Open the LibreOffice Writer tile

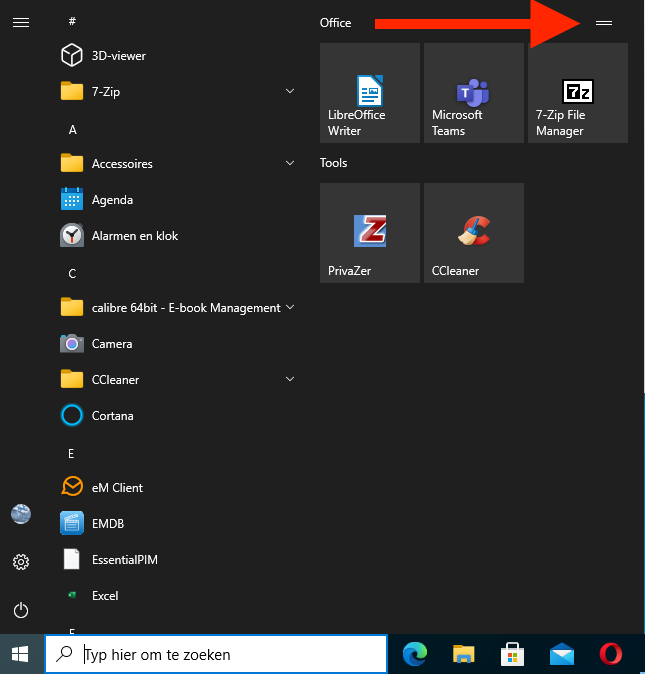tap(369, 93)
